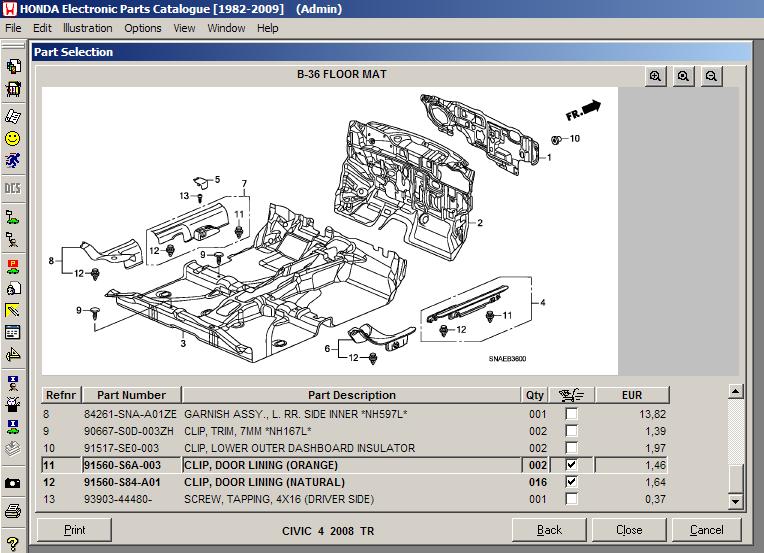Click the document with lock icon
This screenshot has width=764, height=553.
(x=13, y=288)
